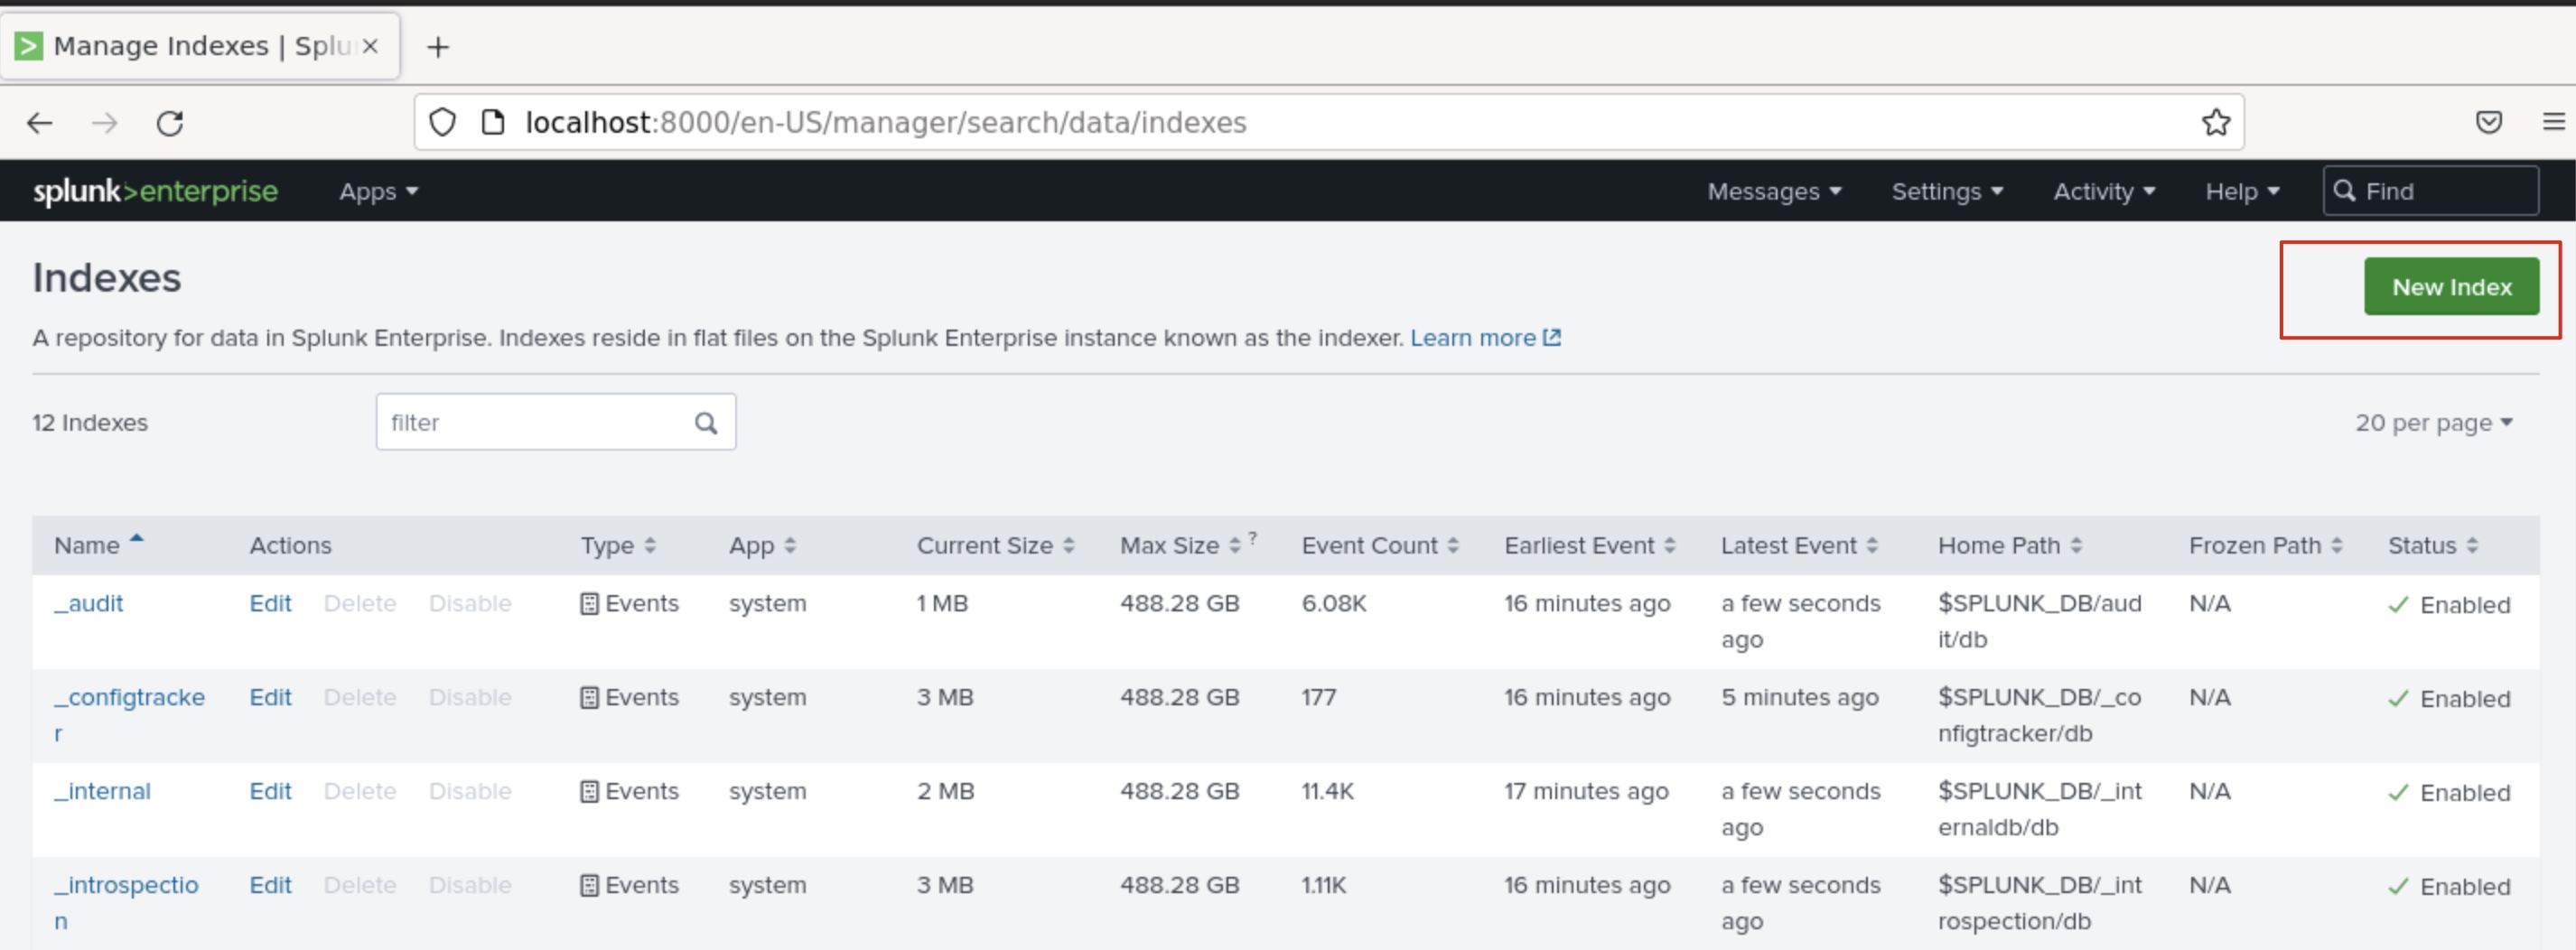This screenshot has height=950, width=2576.
Task: Click the Events type icon for _internal
Action: tap(590, 792)
